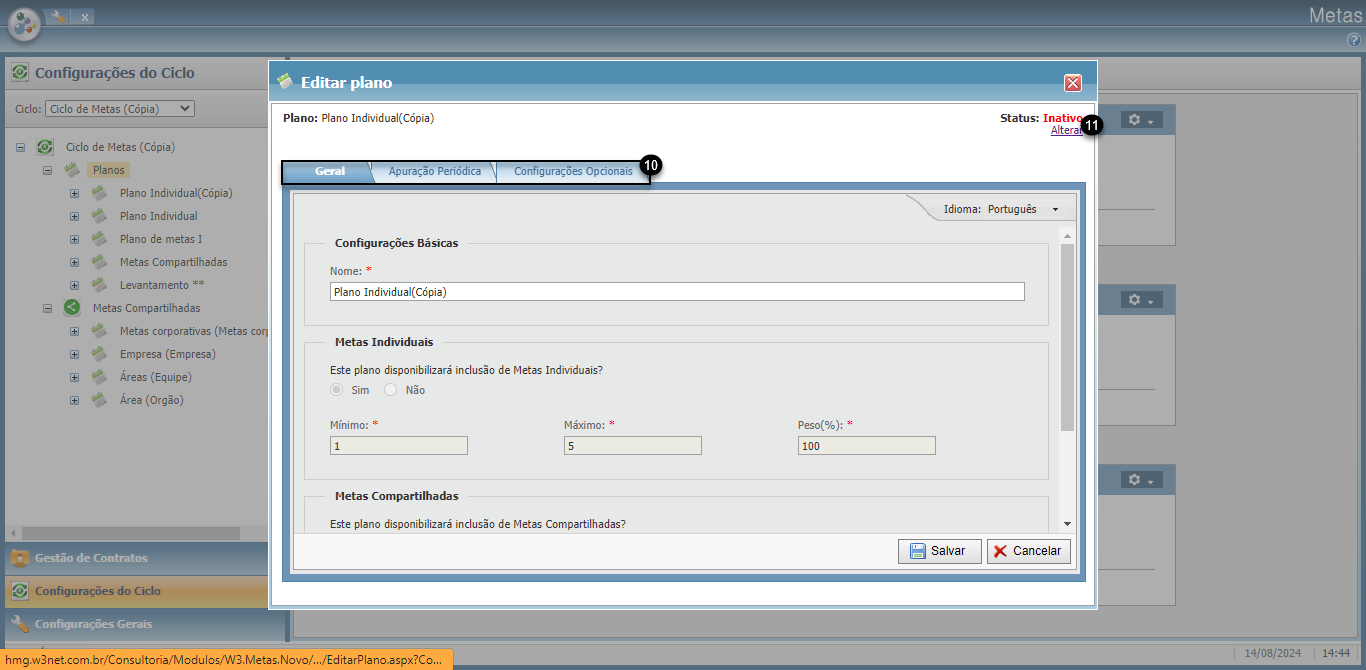The height and width of the screenshot is (670, 1366).
Task: Switch to the Geral tab
Action: click(x=329, y=171)
